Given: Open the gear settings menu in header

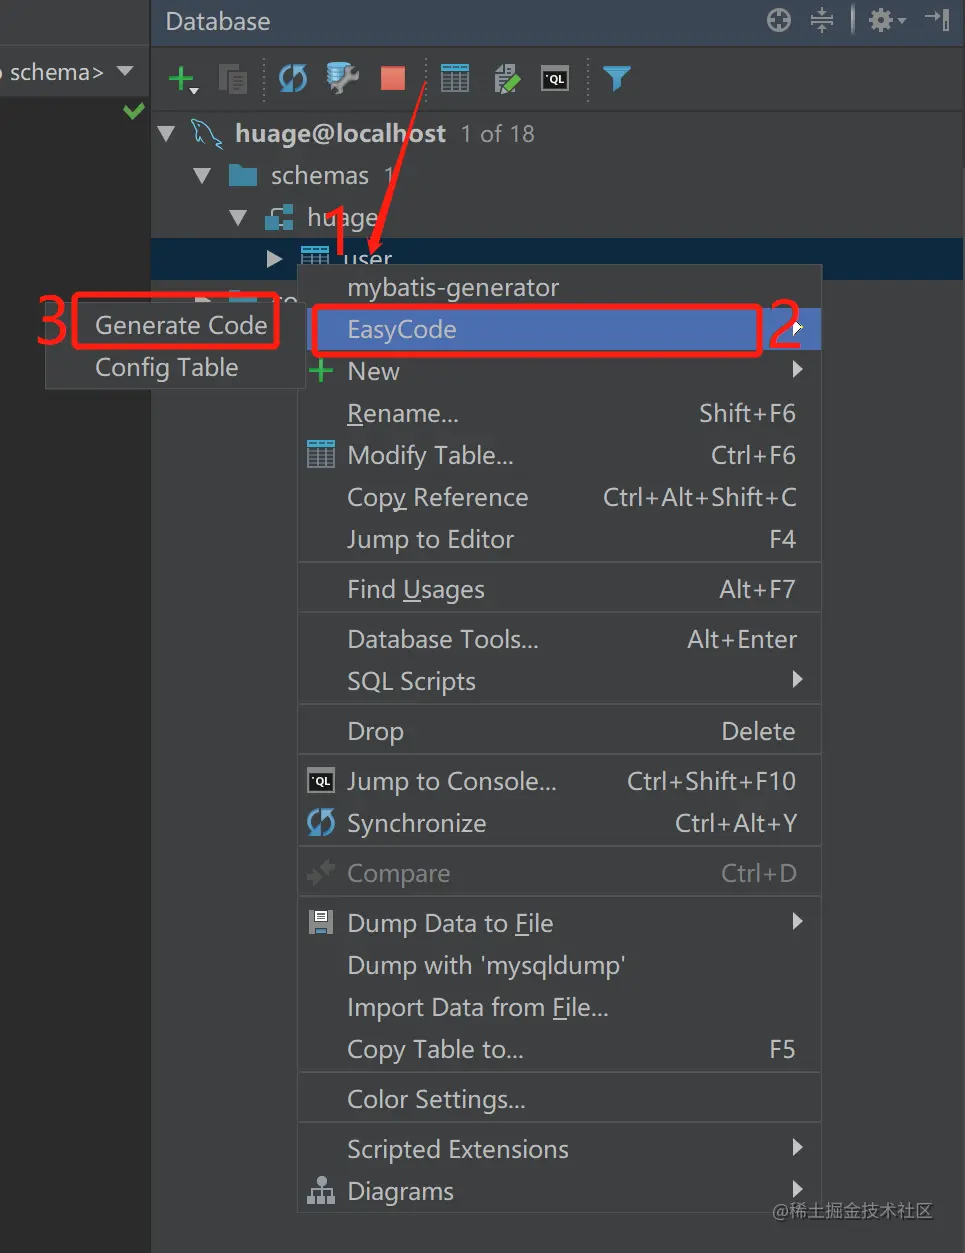Looking at the screenshot, I should tap(887, 20).
